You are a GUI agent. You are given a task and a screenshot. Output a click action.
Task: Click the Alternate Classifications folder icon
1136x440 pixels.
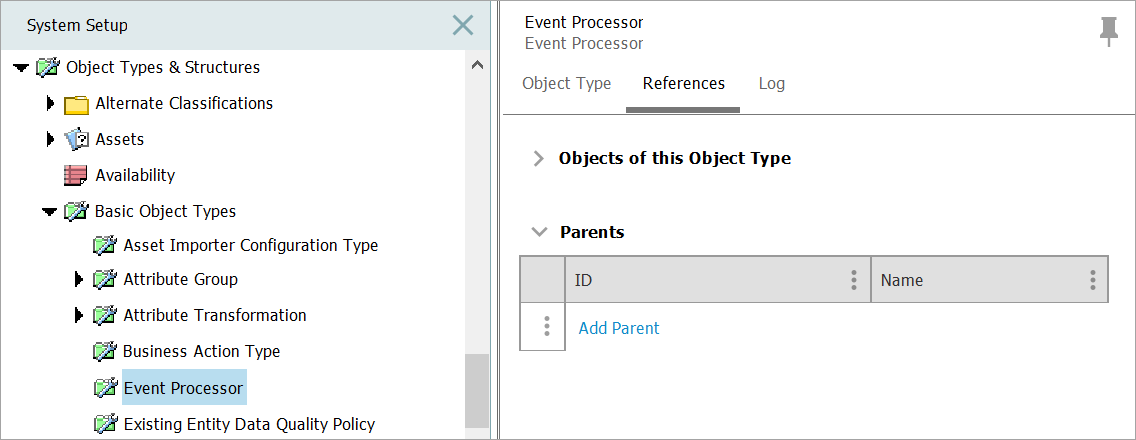point(76,104)
